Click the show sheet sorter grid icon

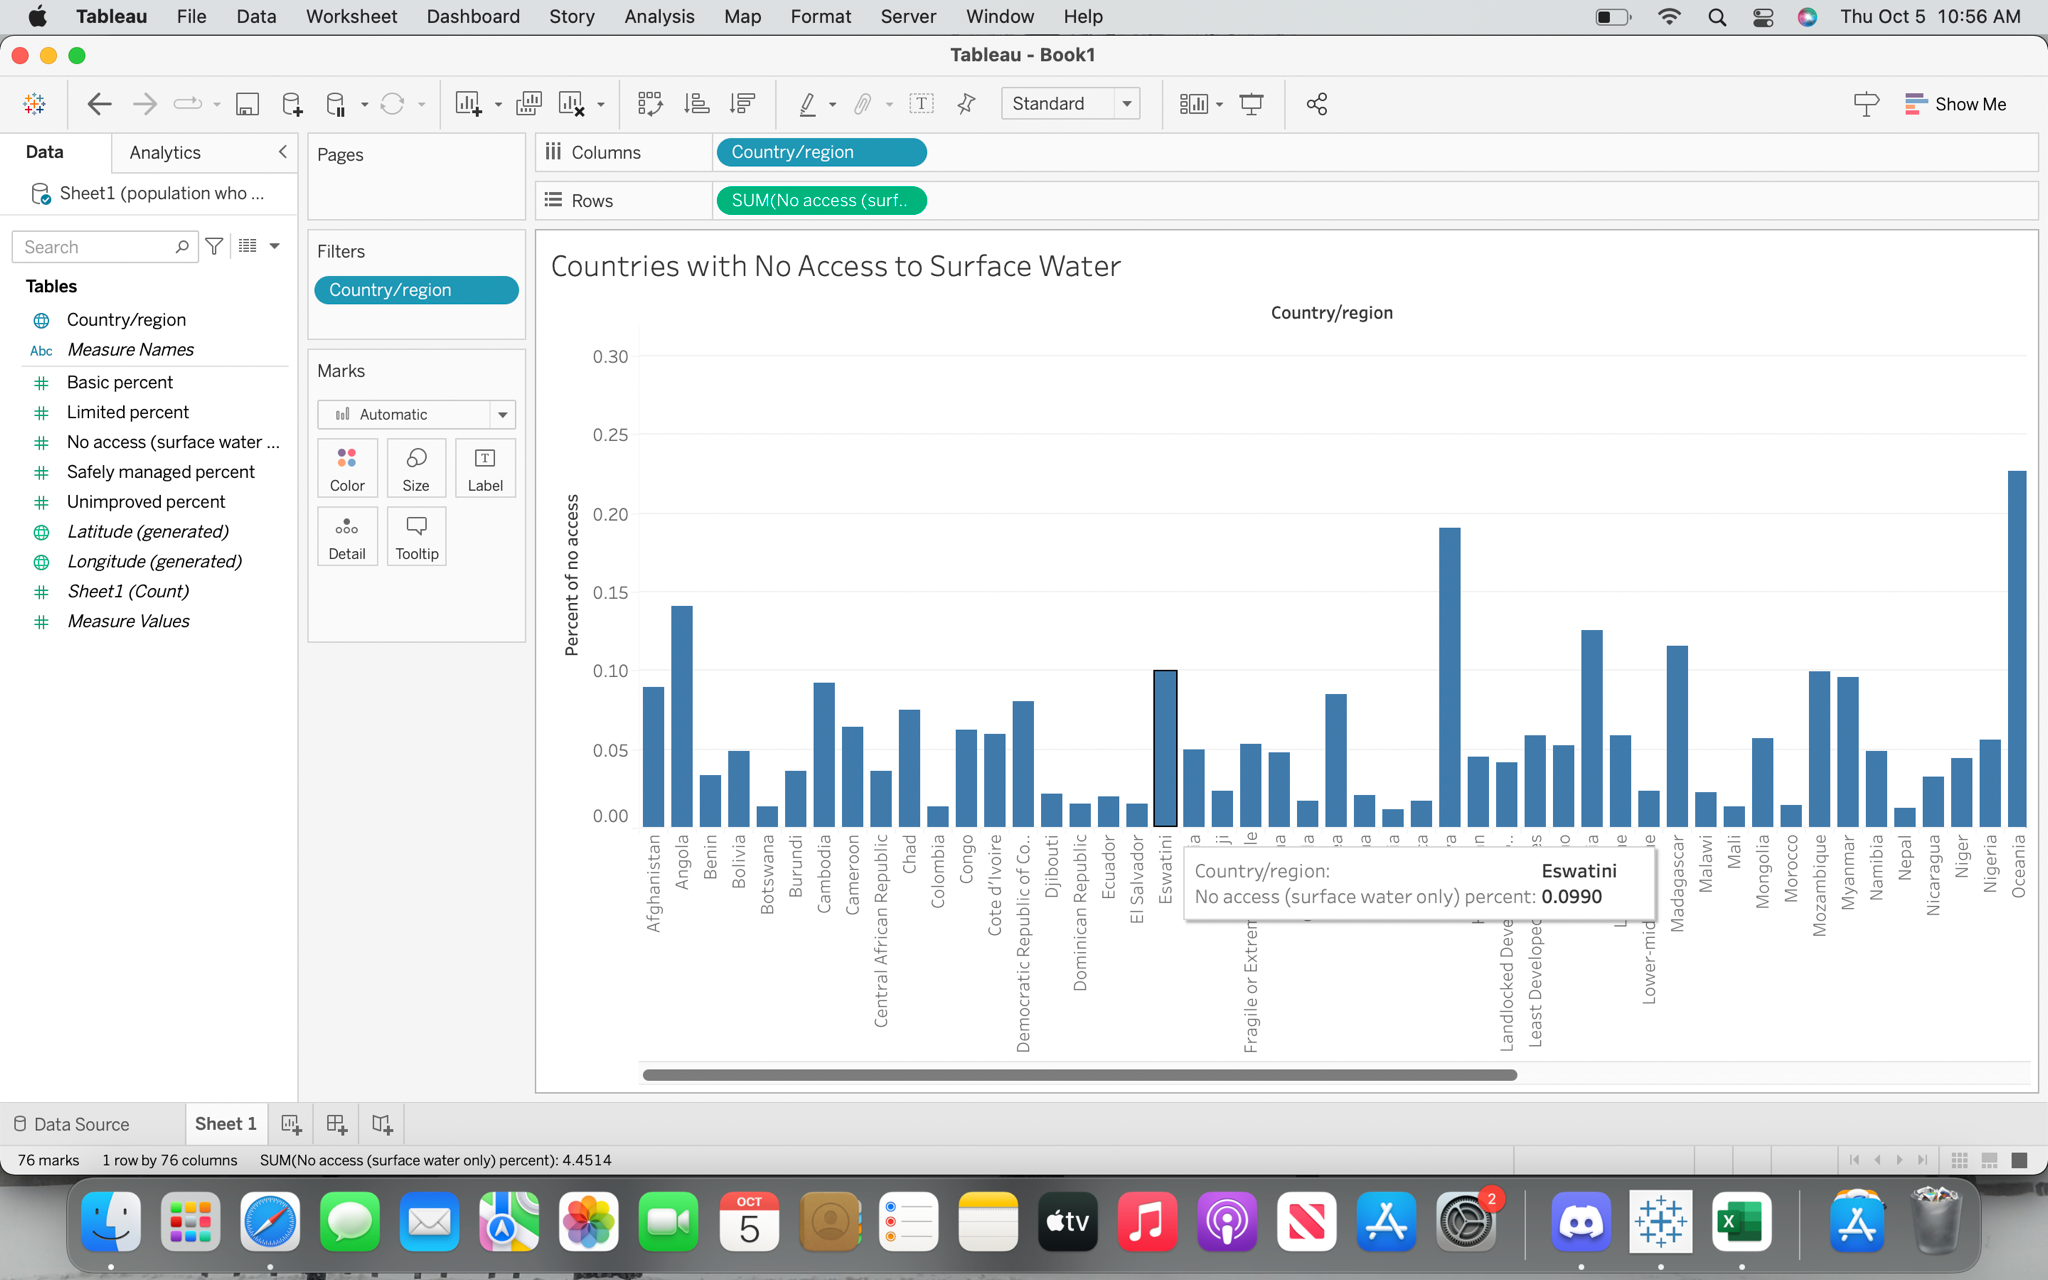click(1960, 1160)
